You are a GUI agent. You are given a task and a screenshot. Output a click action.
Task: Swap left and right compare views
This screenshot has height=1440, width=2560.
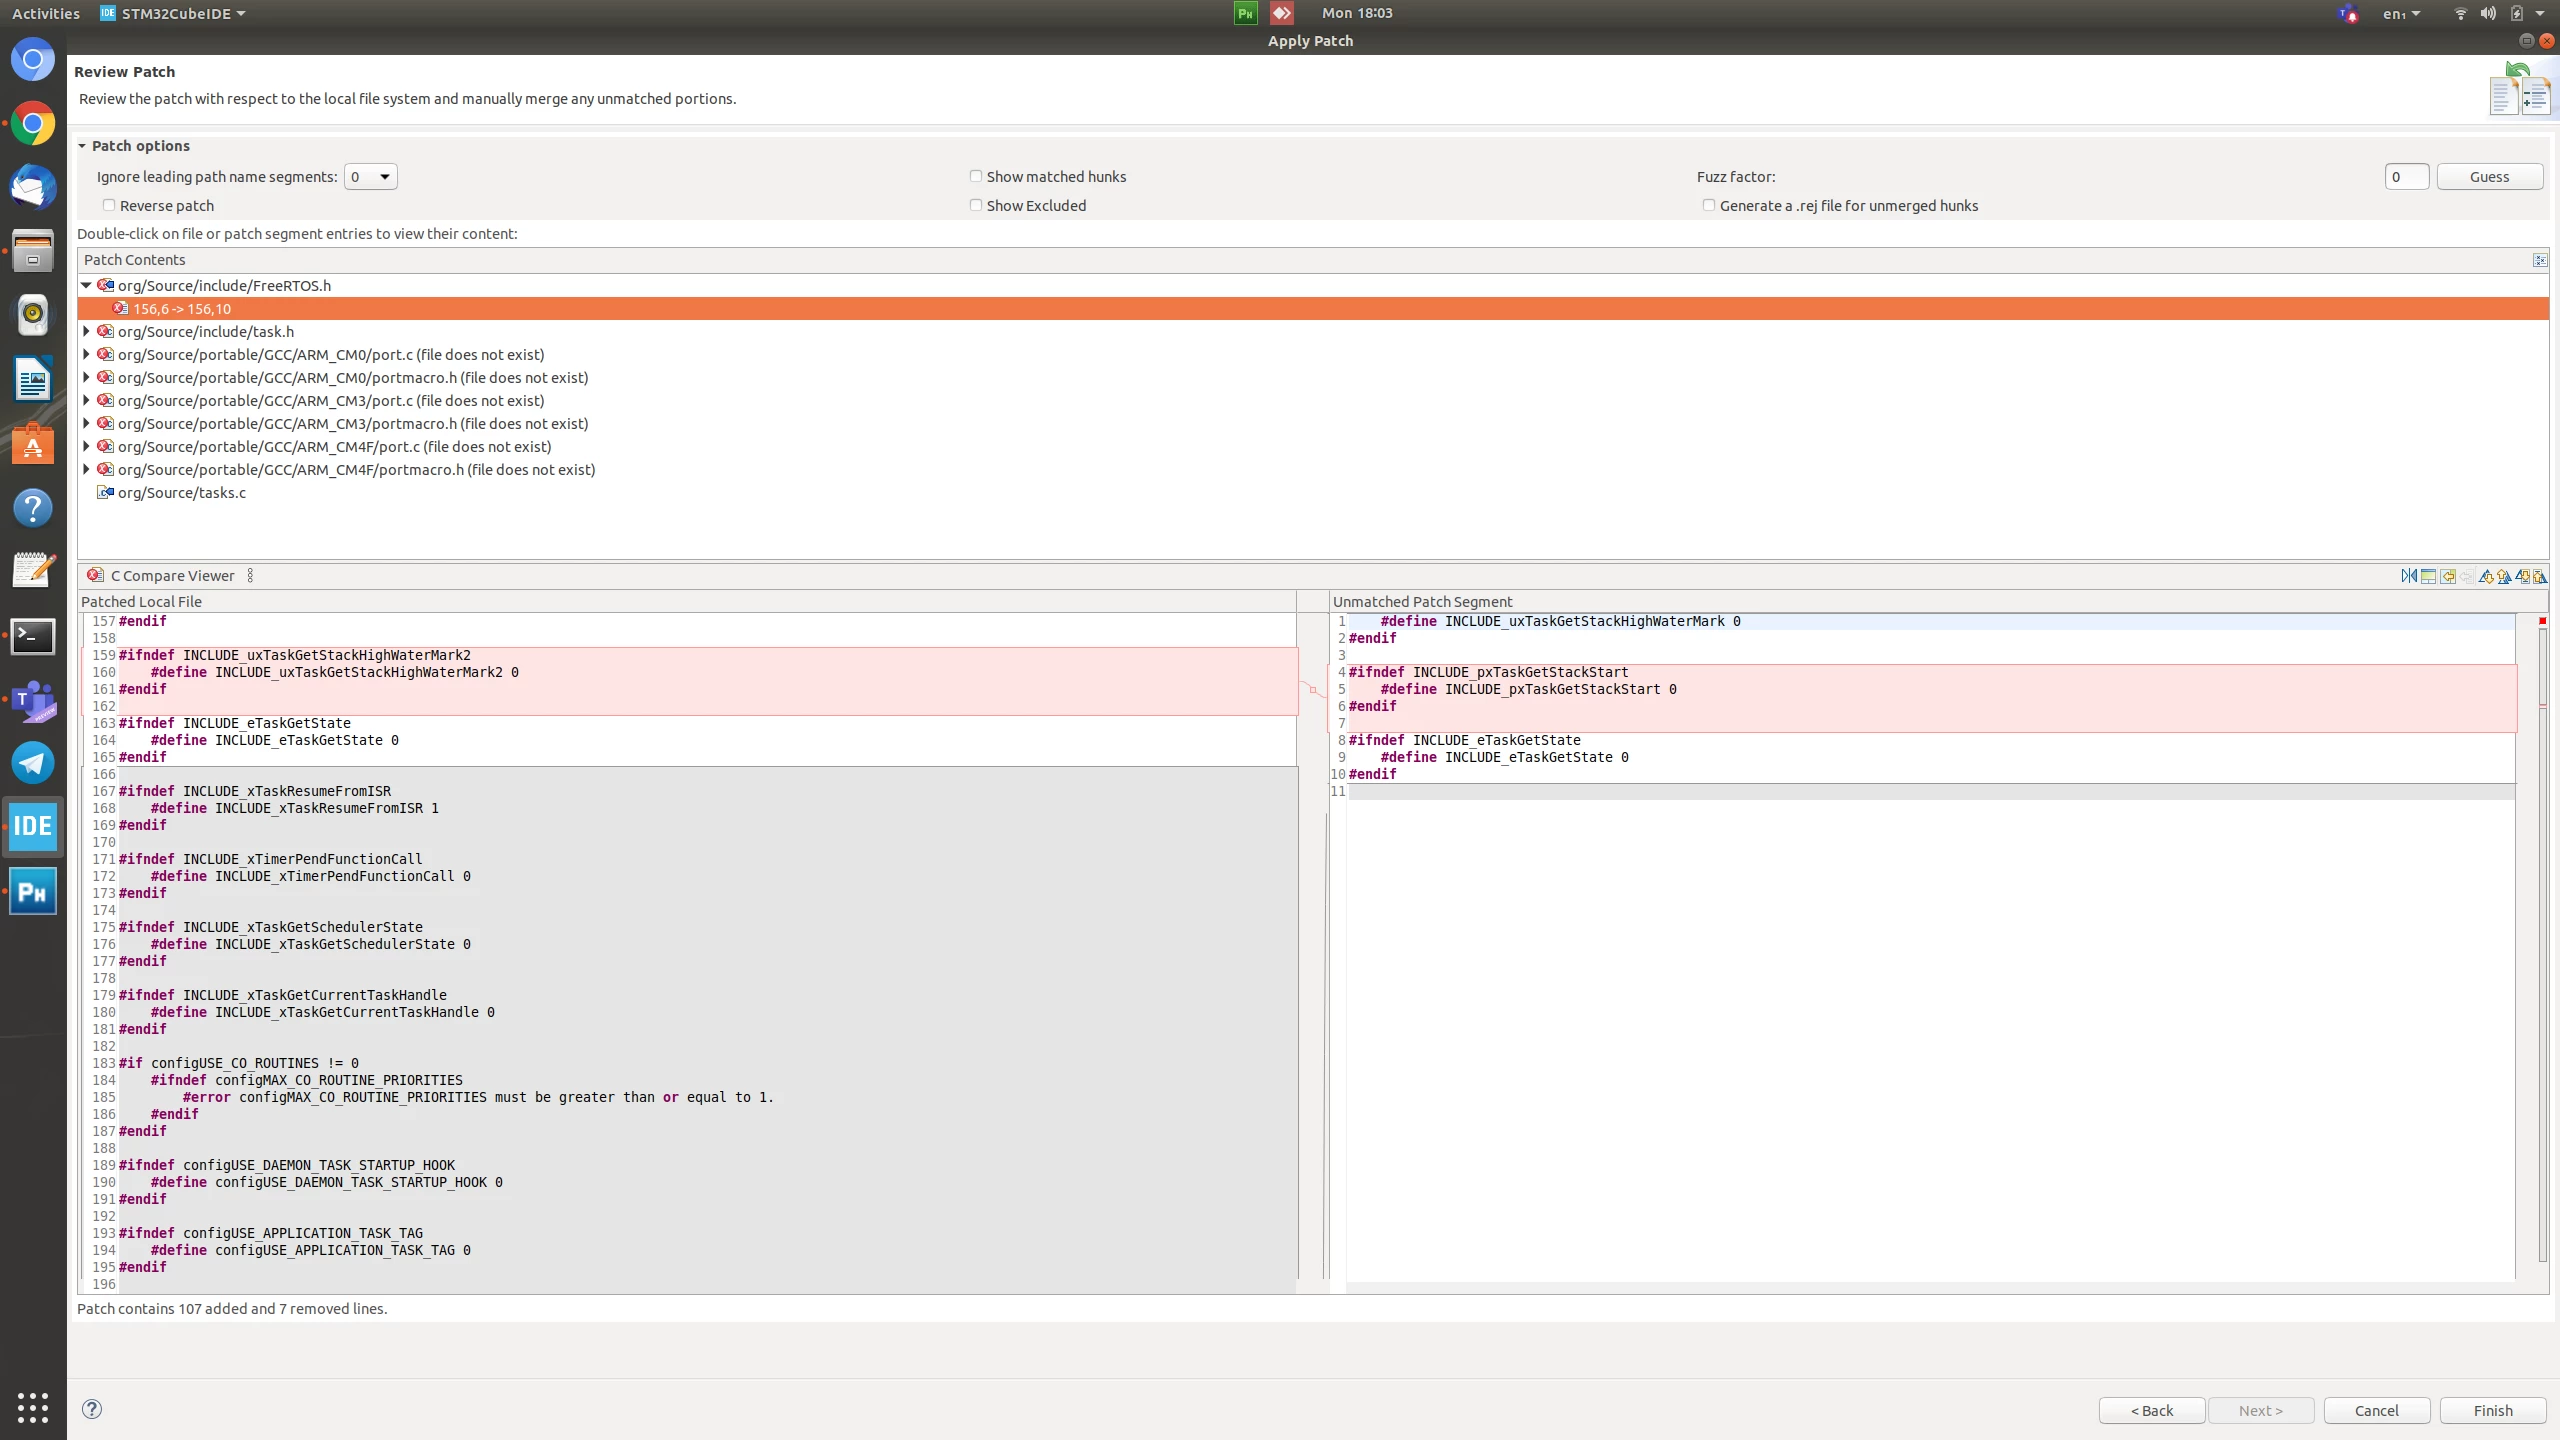[2409, 576]
